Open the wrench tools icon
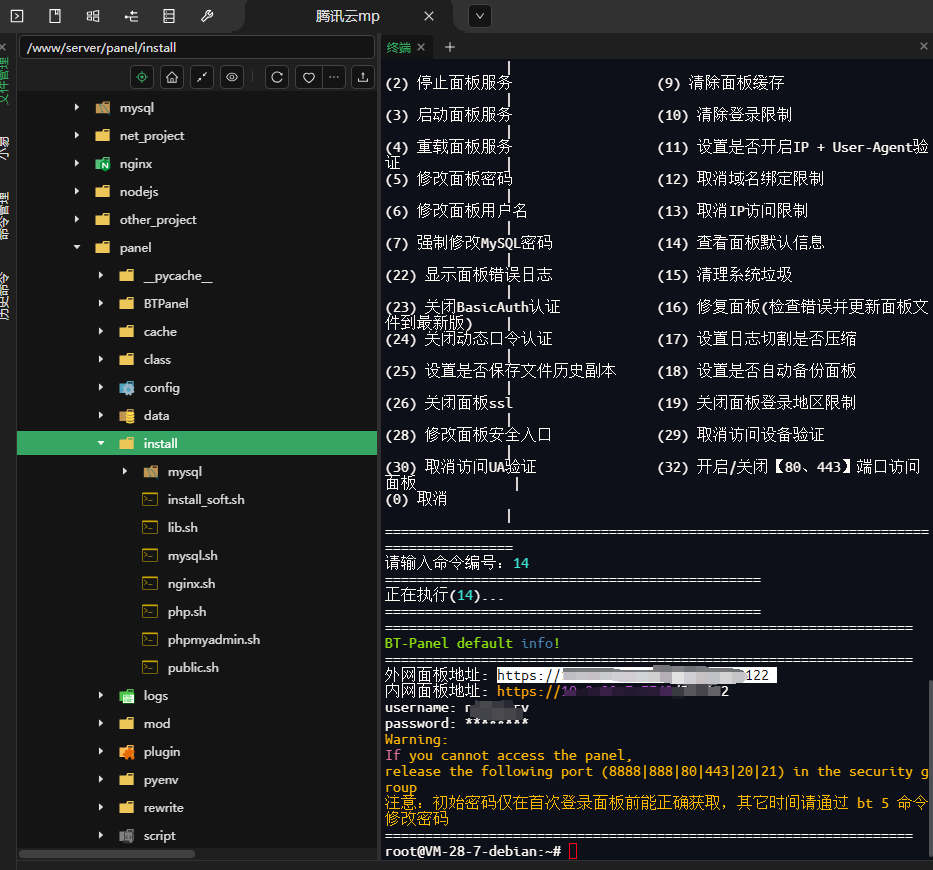The image size is (933, 870). [207, 16]
